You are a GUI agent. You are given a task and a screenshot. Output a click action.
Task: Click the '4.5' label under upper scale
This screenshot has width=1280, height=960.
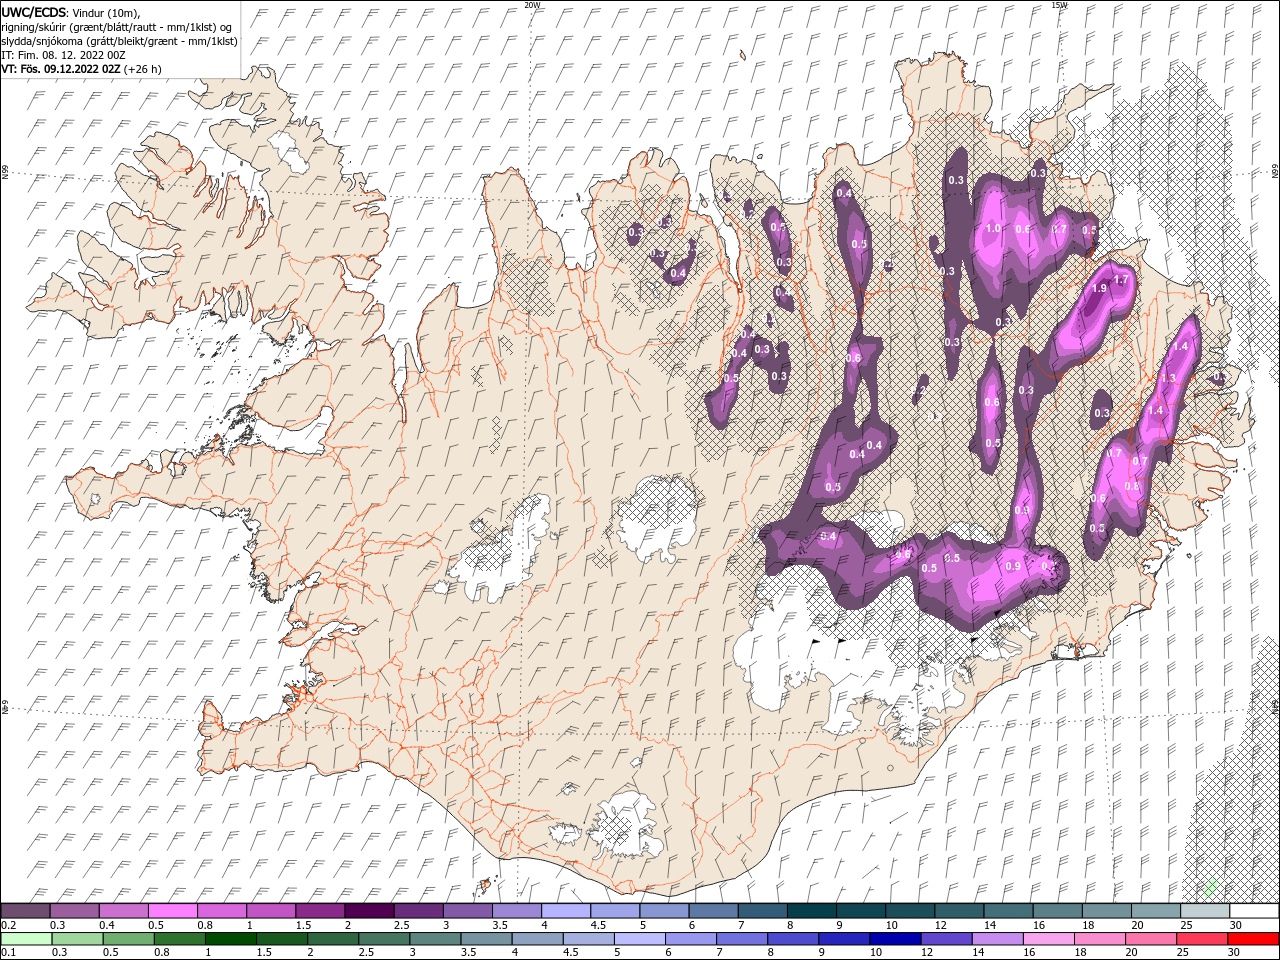598,925
